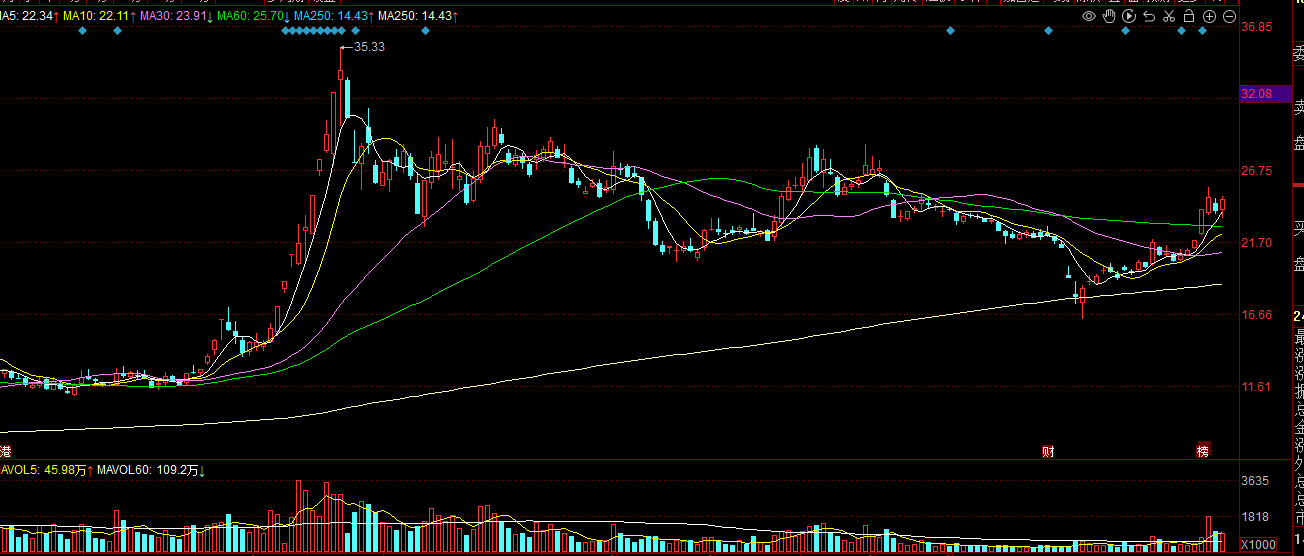Click the first diamond marker in the row
This screenshot has height=556, width=1304.
point(82,31)
